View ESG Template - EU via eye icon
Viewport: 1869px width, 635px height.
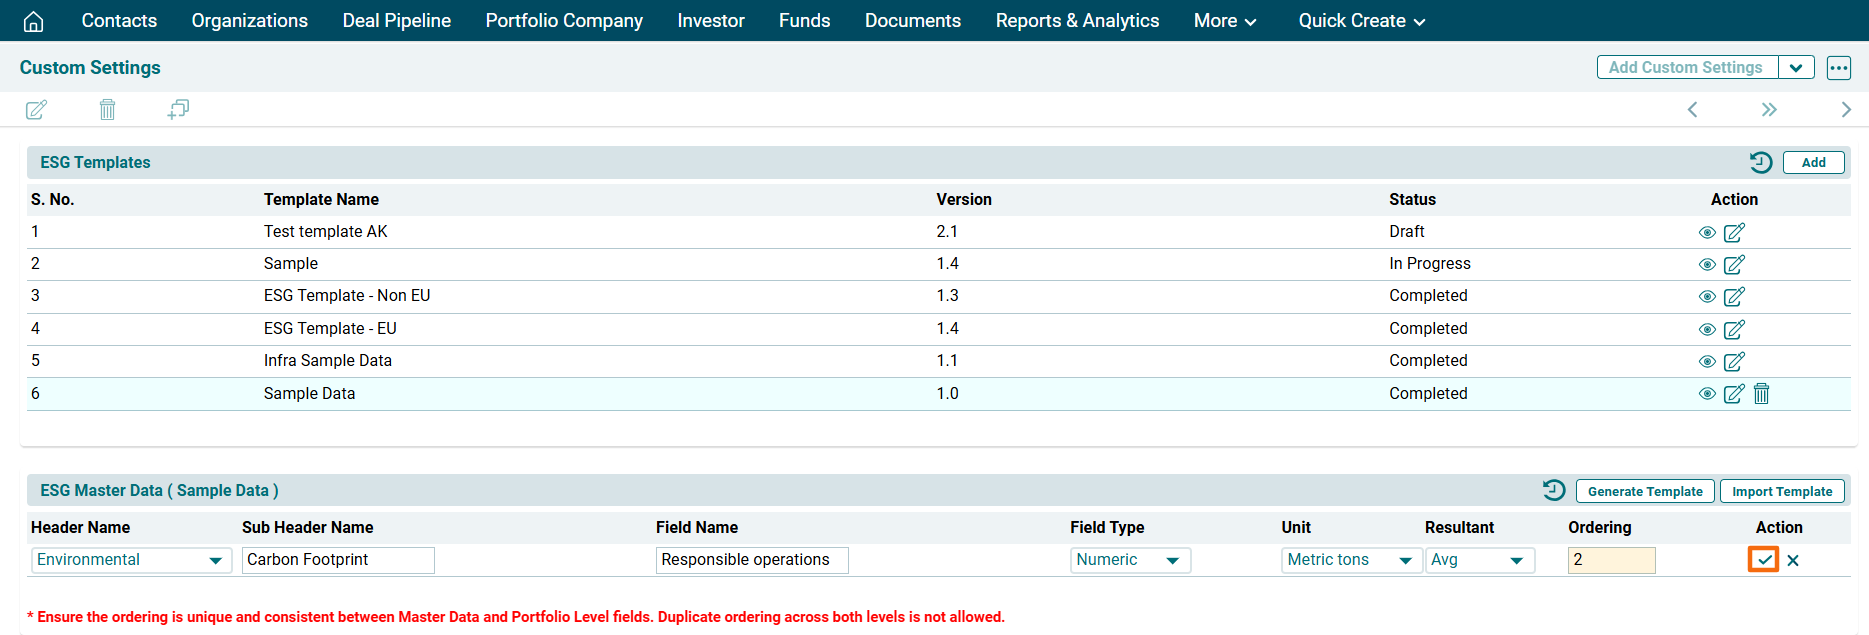click(1707, 330)
